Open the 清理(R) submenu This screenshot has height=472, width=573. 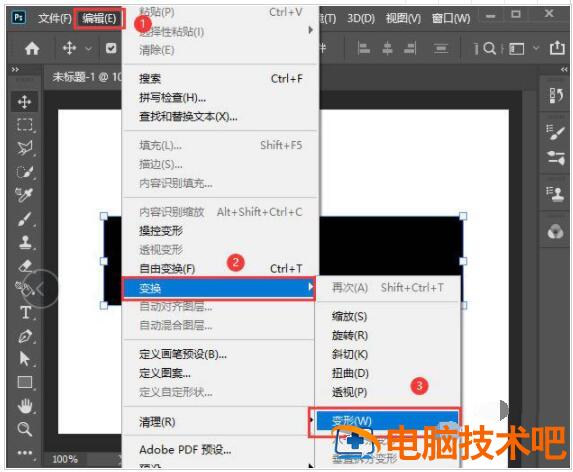tap(219, 422)
